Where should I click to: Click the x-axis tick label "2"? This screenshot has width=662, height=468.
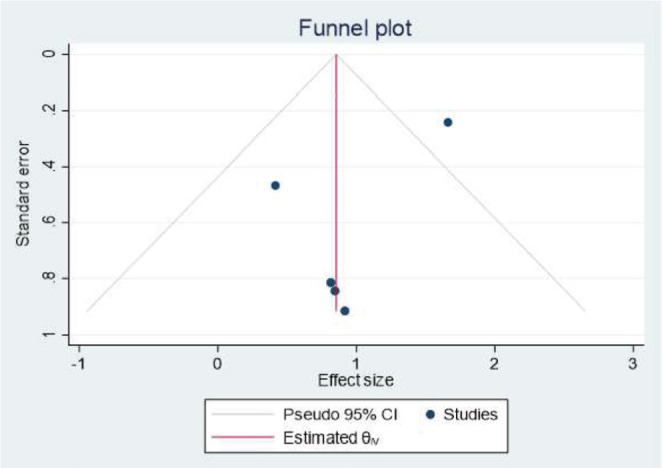click(494, 362)
